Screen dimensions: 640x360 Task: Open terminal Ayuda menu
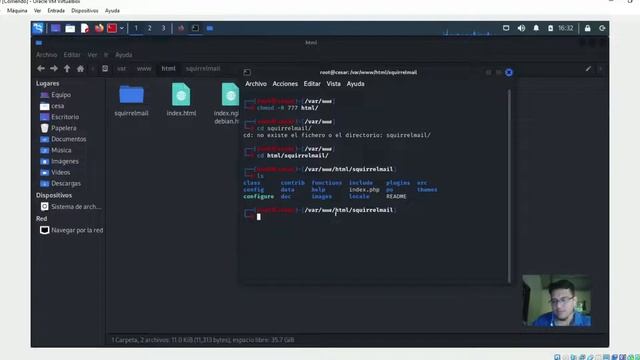356,84
